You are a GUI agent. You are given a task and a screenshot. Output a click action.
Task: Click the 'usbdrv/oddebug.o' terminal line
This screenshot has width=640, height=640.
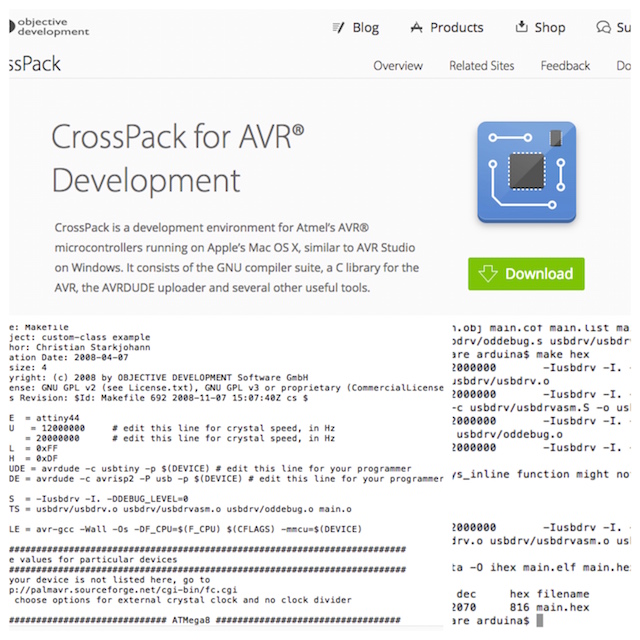pos(509,434)
